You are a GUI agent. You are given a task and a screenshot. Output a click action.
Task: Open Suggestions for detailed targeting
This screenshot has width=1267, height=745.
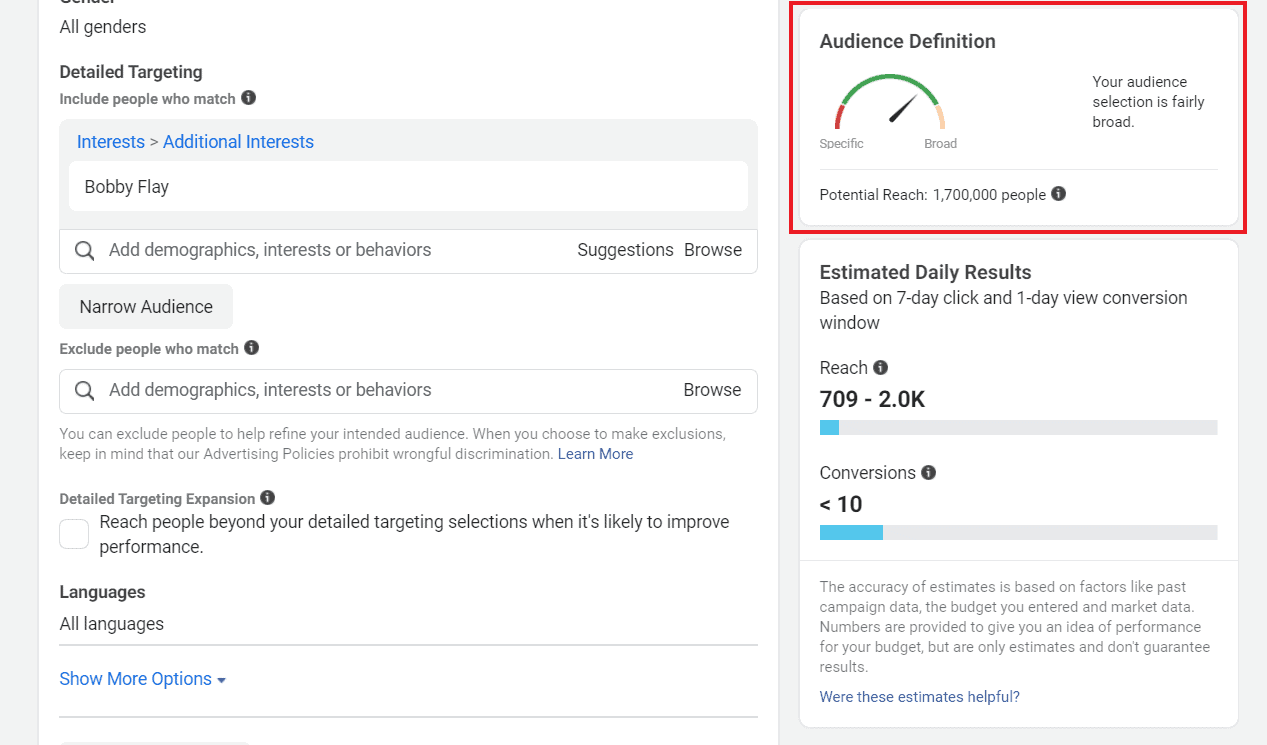tap(625, 249)
